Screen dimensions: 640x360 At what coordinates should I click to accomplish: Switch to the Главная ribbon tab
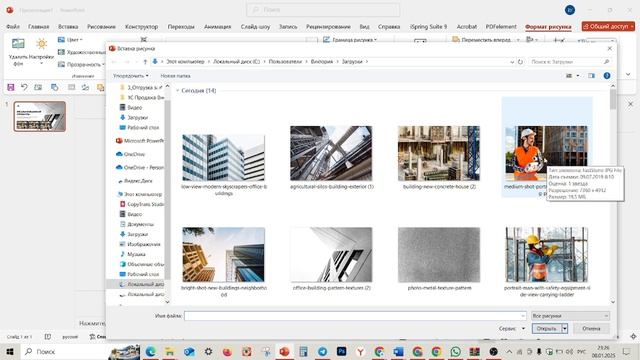click(x=38, y=27)
